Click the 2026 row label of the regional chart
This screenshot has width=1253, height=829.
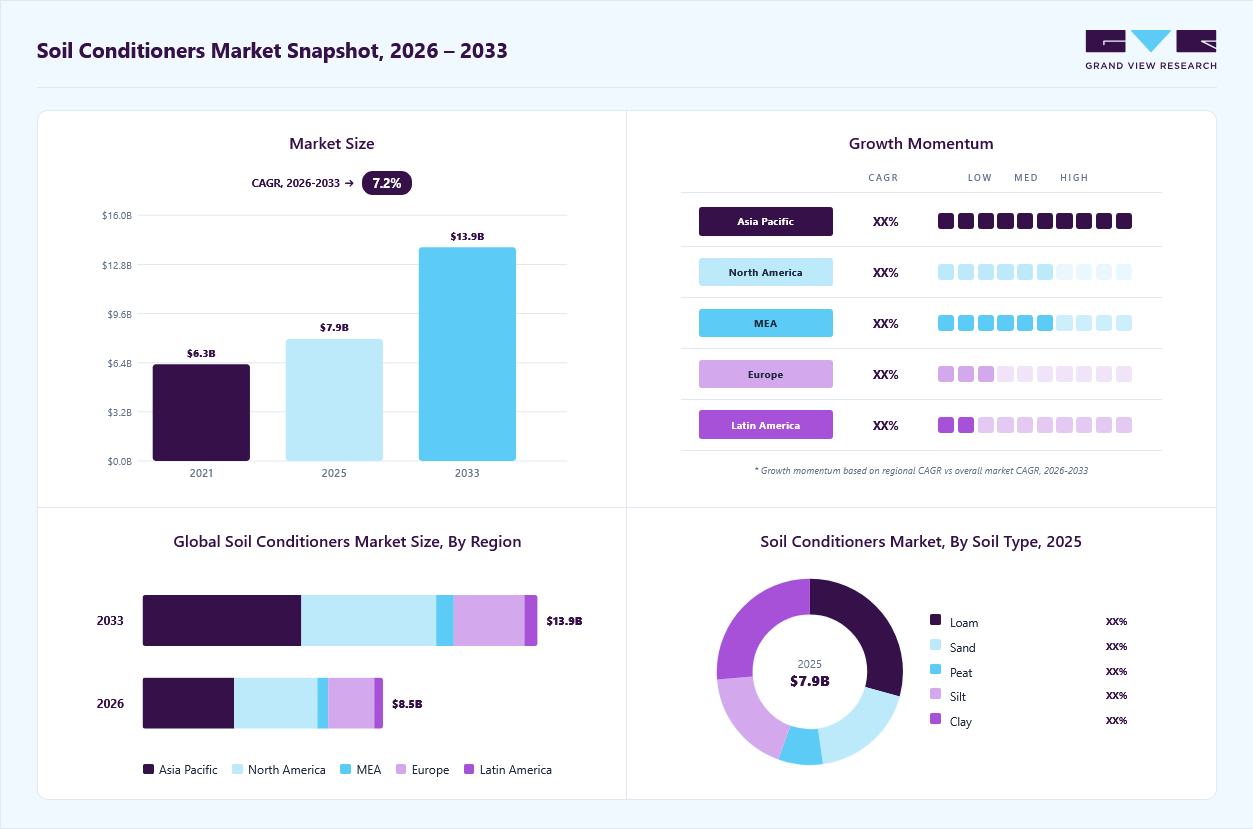110,704
